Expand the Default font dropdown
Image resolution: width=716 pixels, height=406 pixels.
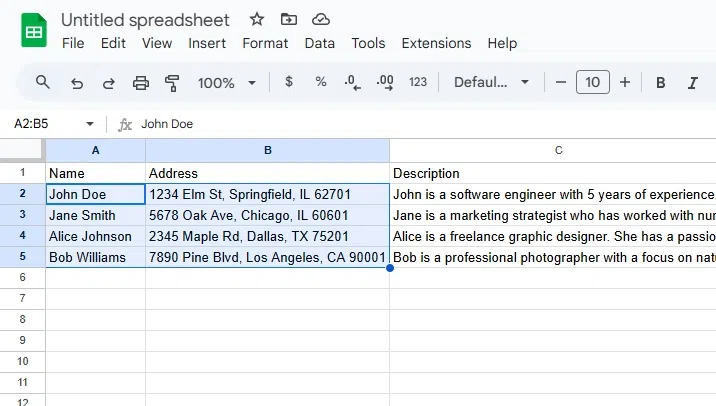pos(491,82)
